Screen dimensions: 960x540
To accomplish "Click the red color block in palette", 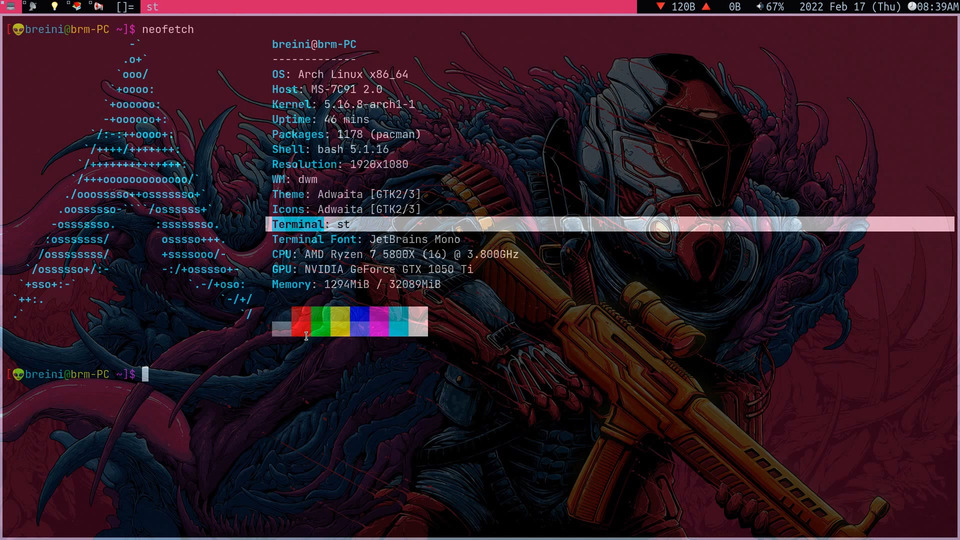I will (x=301, y=321).
